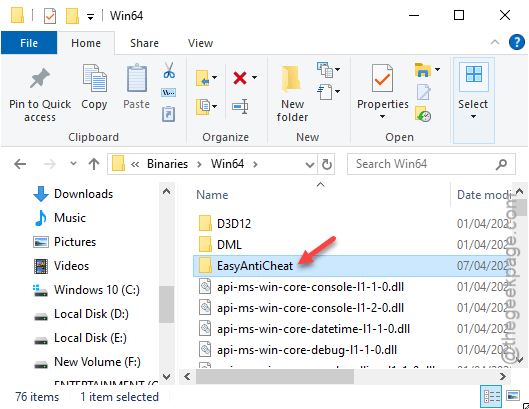Click the Select grid icon
Viewport: 529px width, 409px height.
tap(473, 75)
